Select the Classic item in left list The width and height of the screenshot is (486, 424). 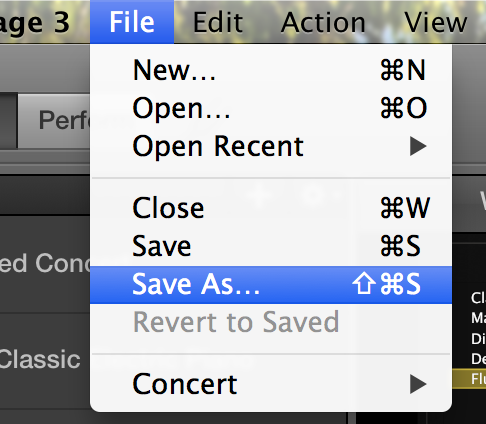pos(45,361)
